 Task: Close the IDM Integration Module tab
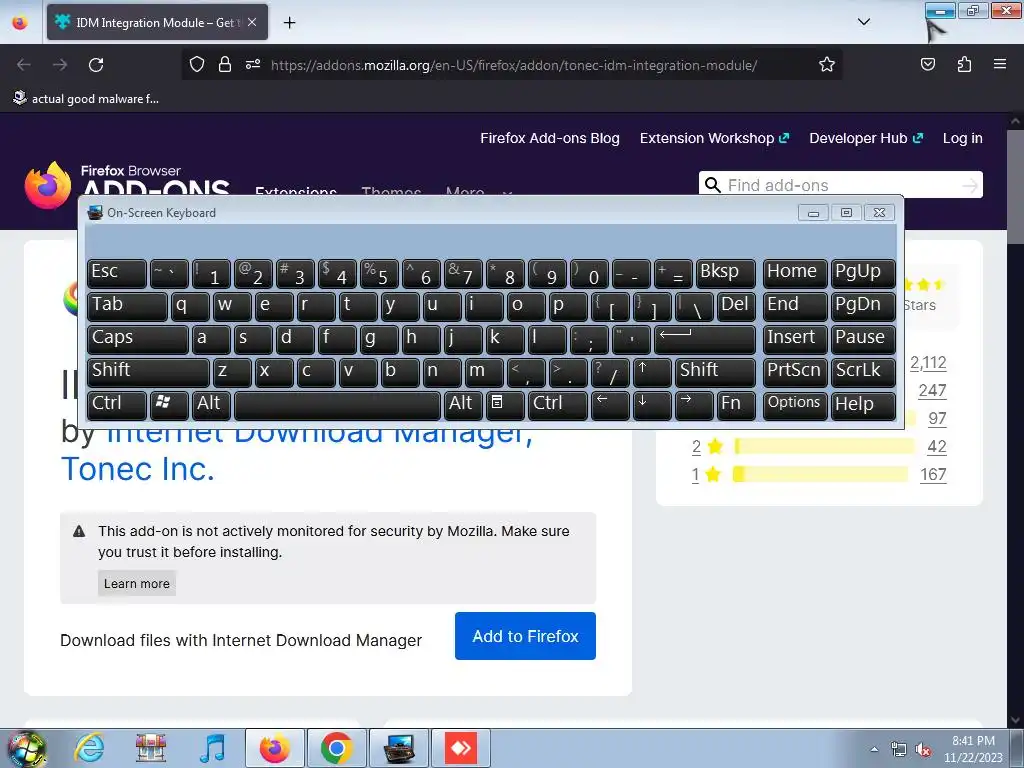tap(252, 22)
